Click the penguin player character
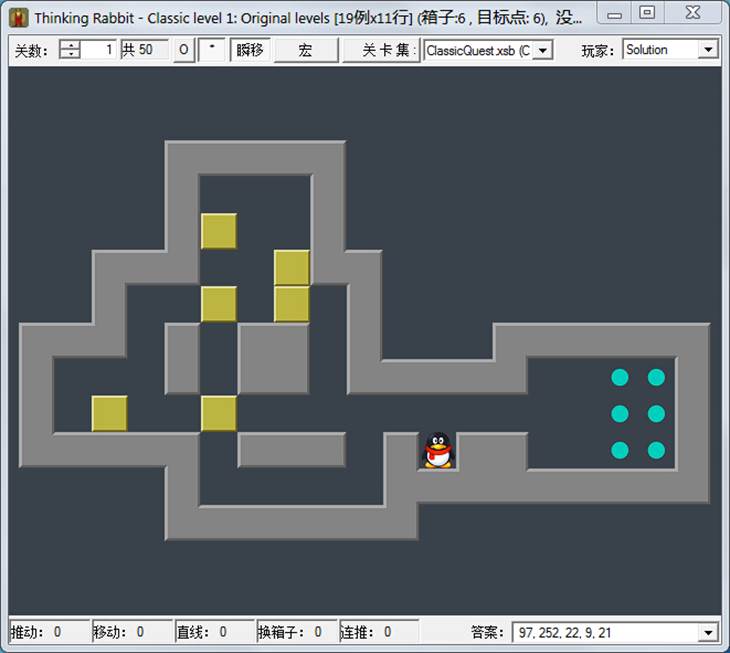The width and height of the screenshot is (730, 653). [437, 450]
